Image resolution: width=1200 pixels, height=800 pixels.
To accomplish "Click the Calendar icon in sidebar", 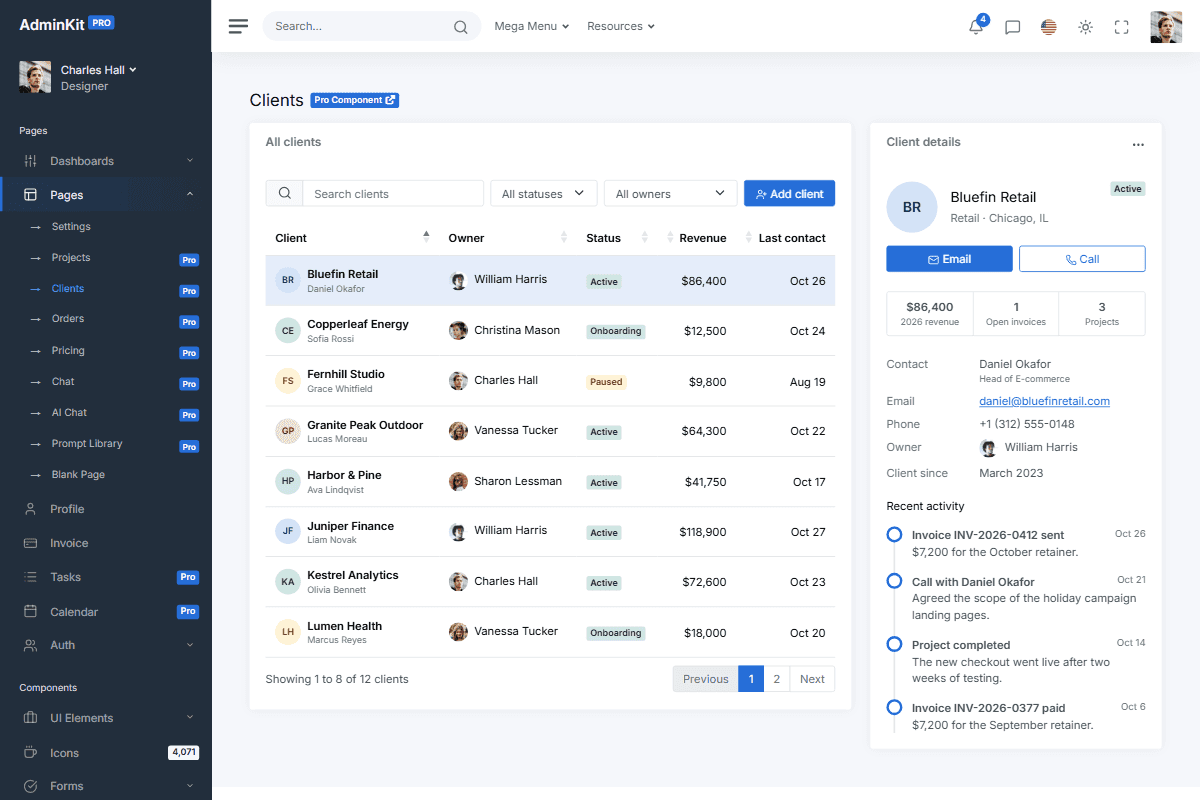I will point(30,611).
